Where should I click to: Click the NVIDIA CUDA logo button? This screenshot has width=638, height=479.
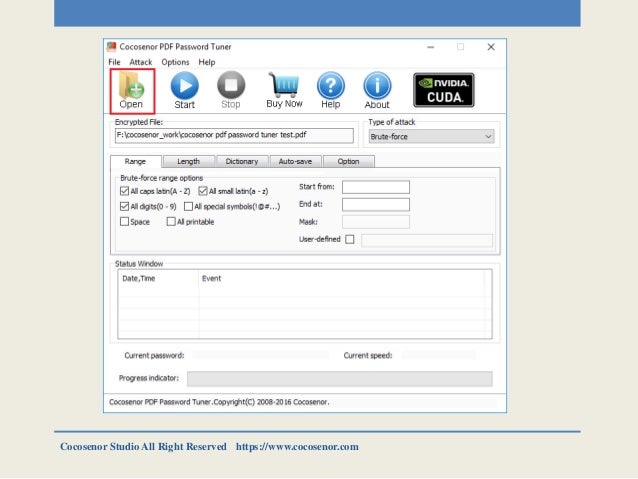pyautogui.click(x=444, y=90)
